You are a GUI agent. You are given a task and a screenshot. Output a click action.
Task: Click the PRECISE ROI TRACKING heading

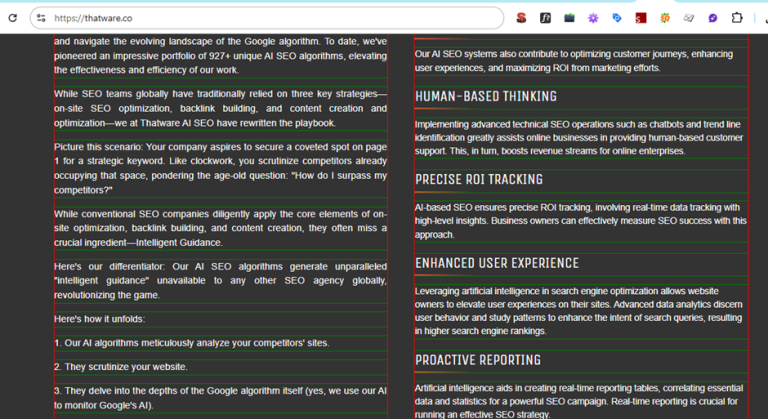pos(479,180)
